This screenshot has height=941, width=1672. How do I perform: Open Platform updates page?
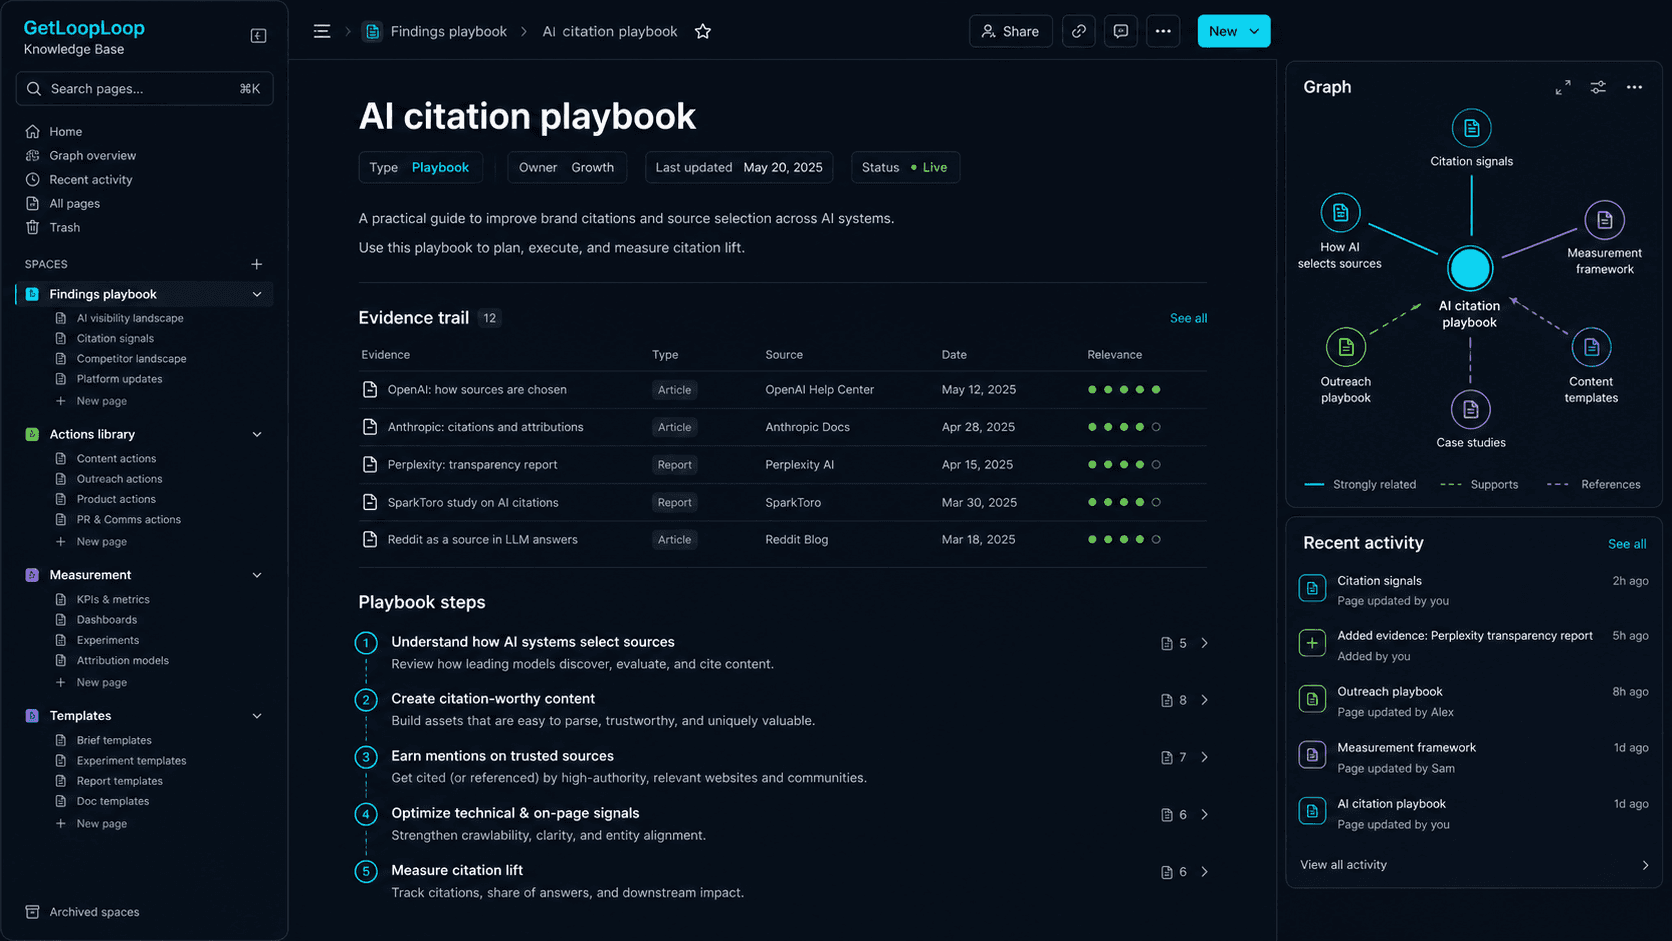[119, 379]
